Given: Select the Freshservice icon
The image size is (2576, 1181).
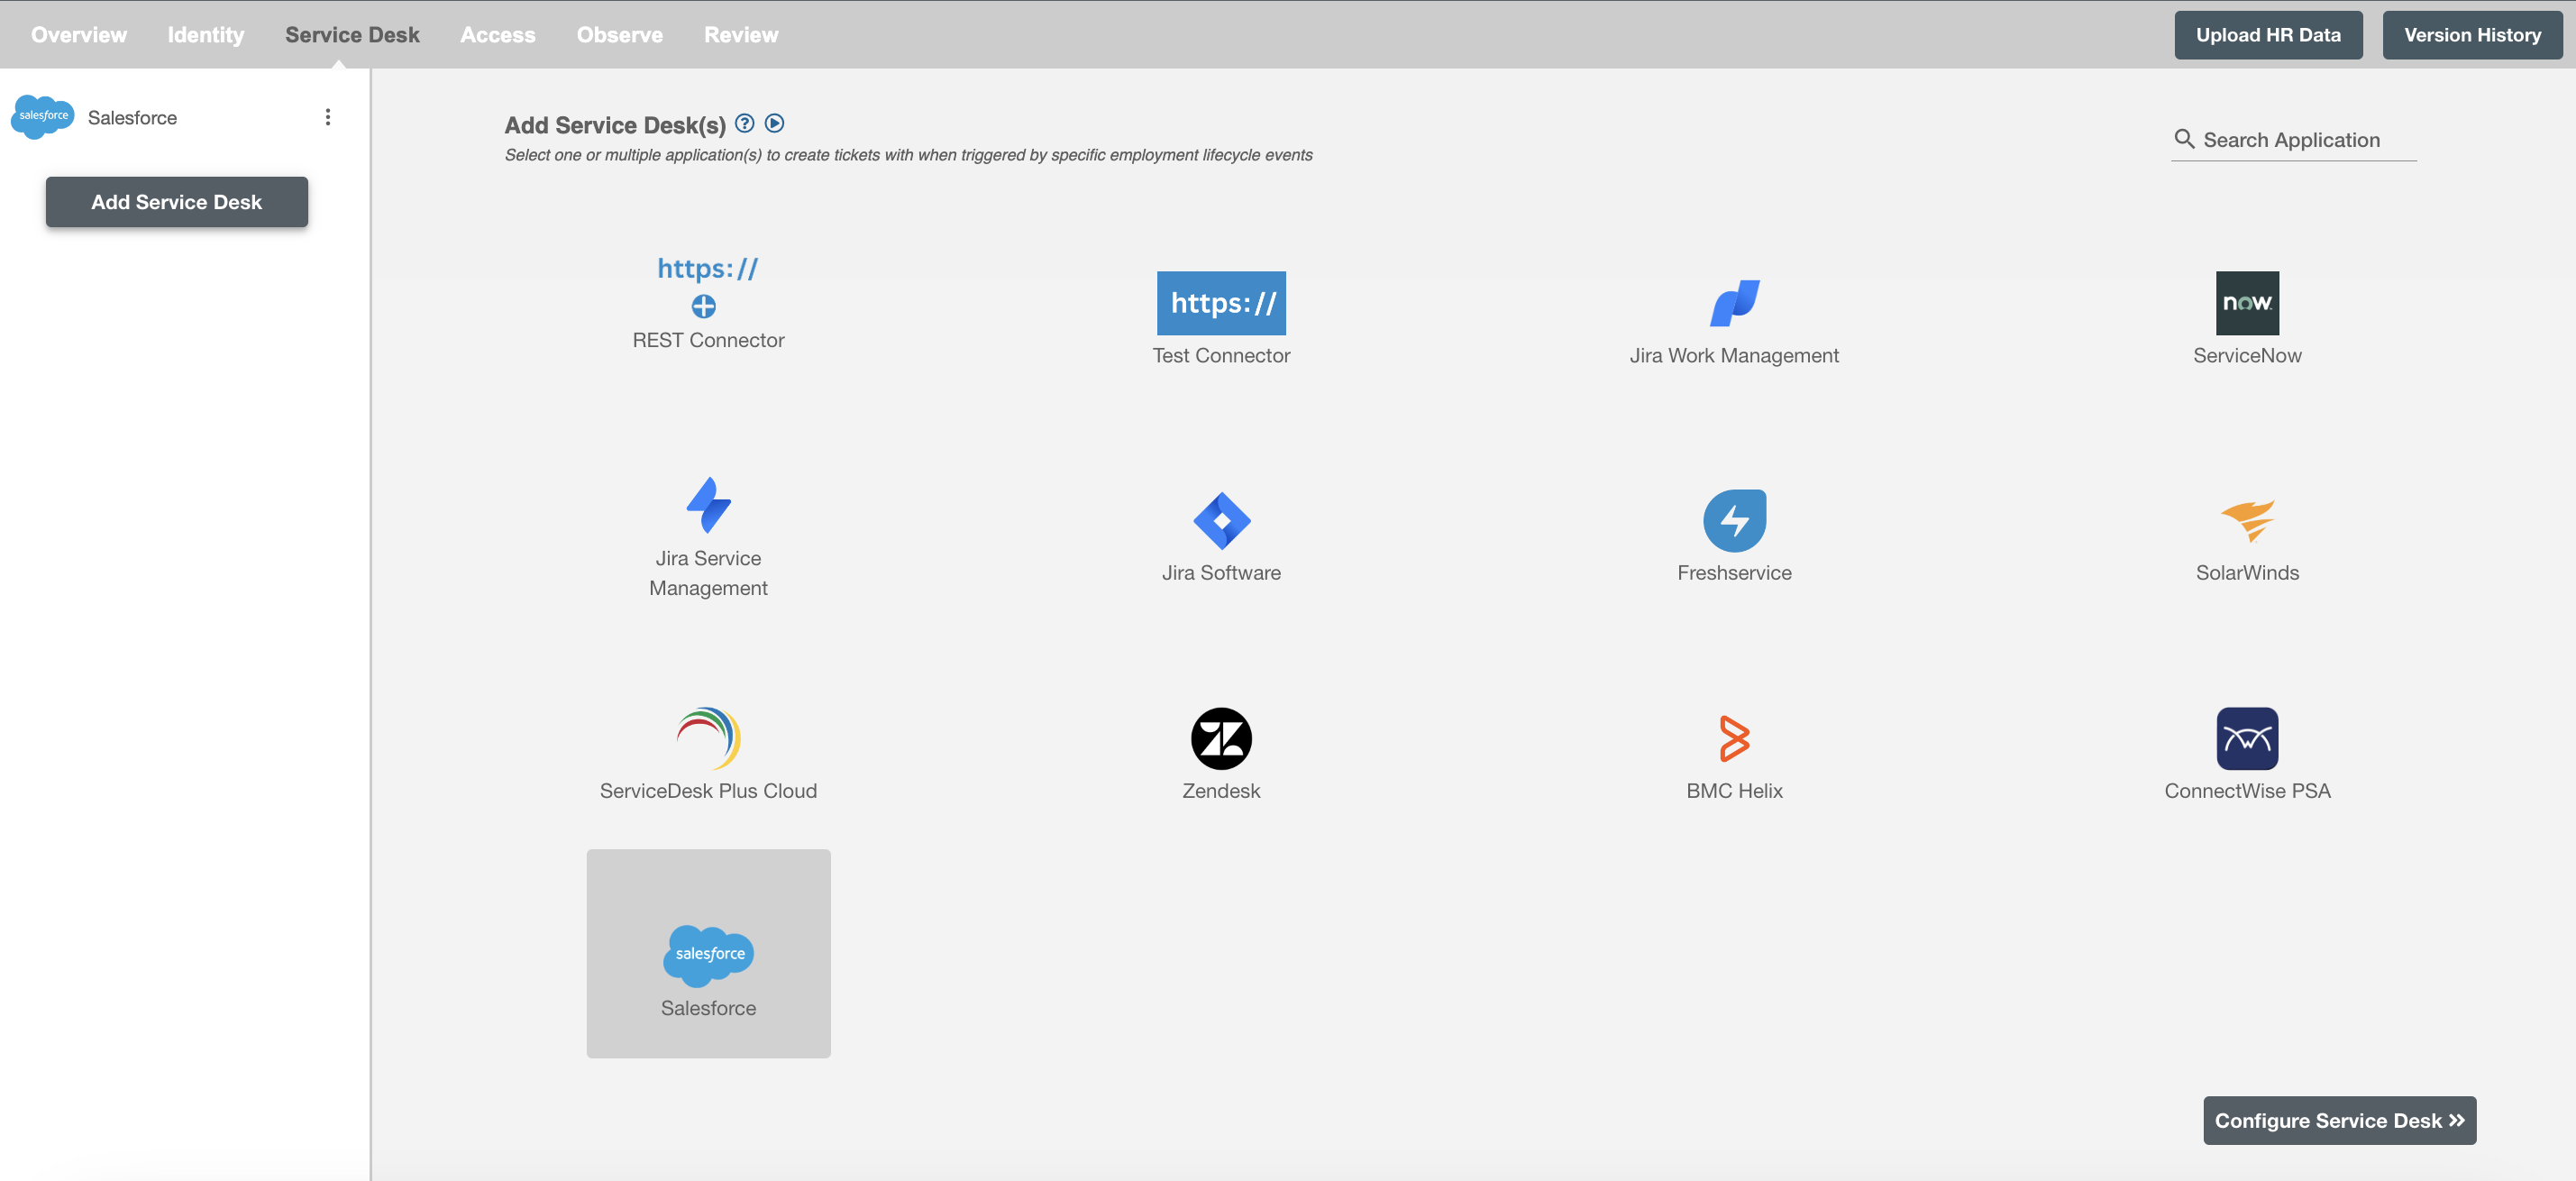Looking at the screenshot, I should pyautogui.click(x=1733, y=519).
